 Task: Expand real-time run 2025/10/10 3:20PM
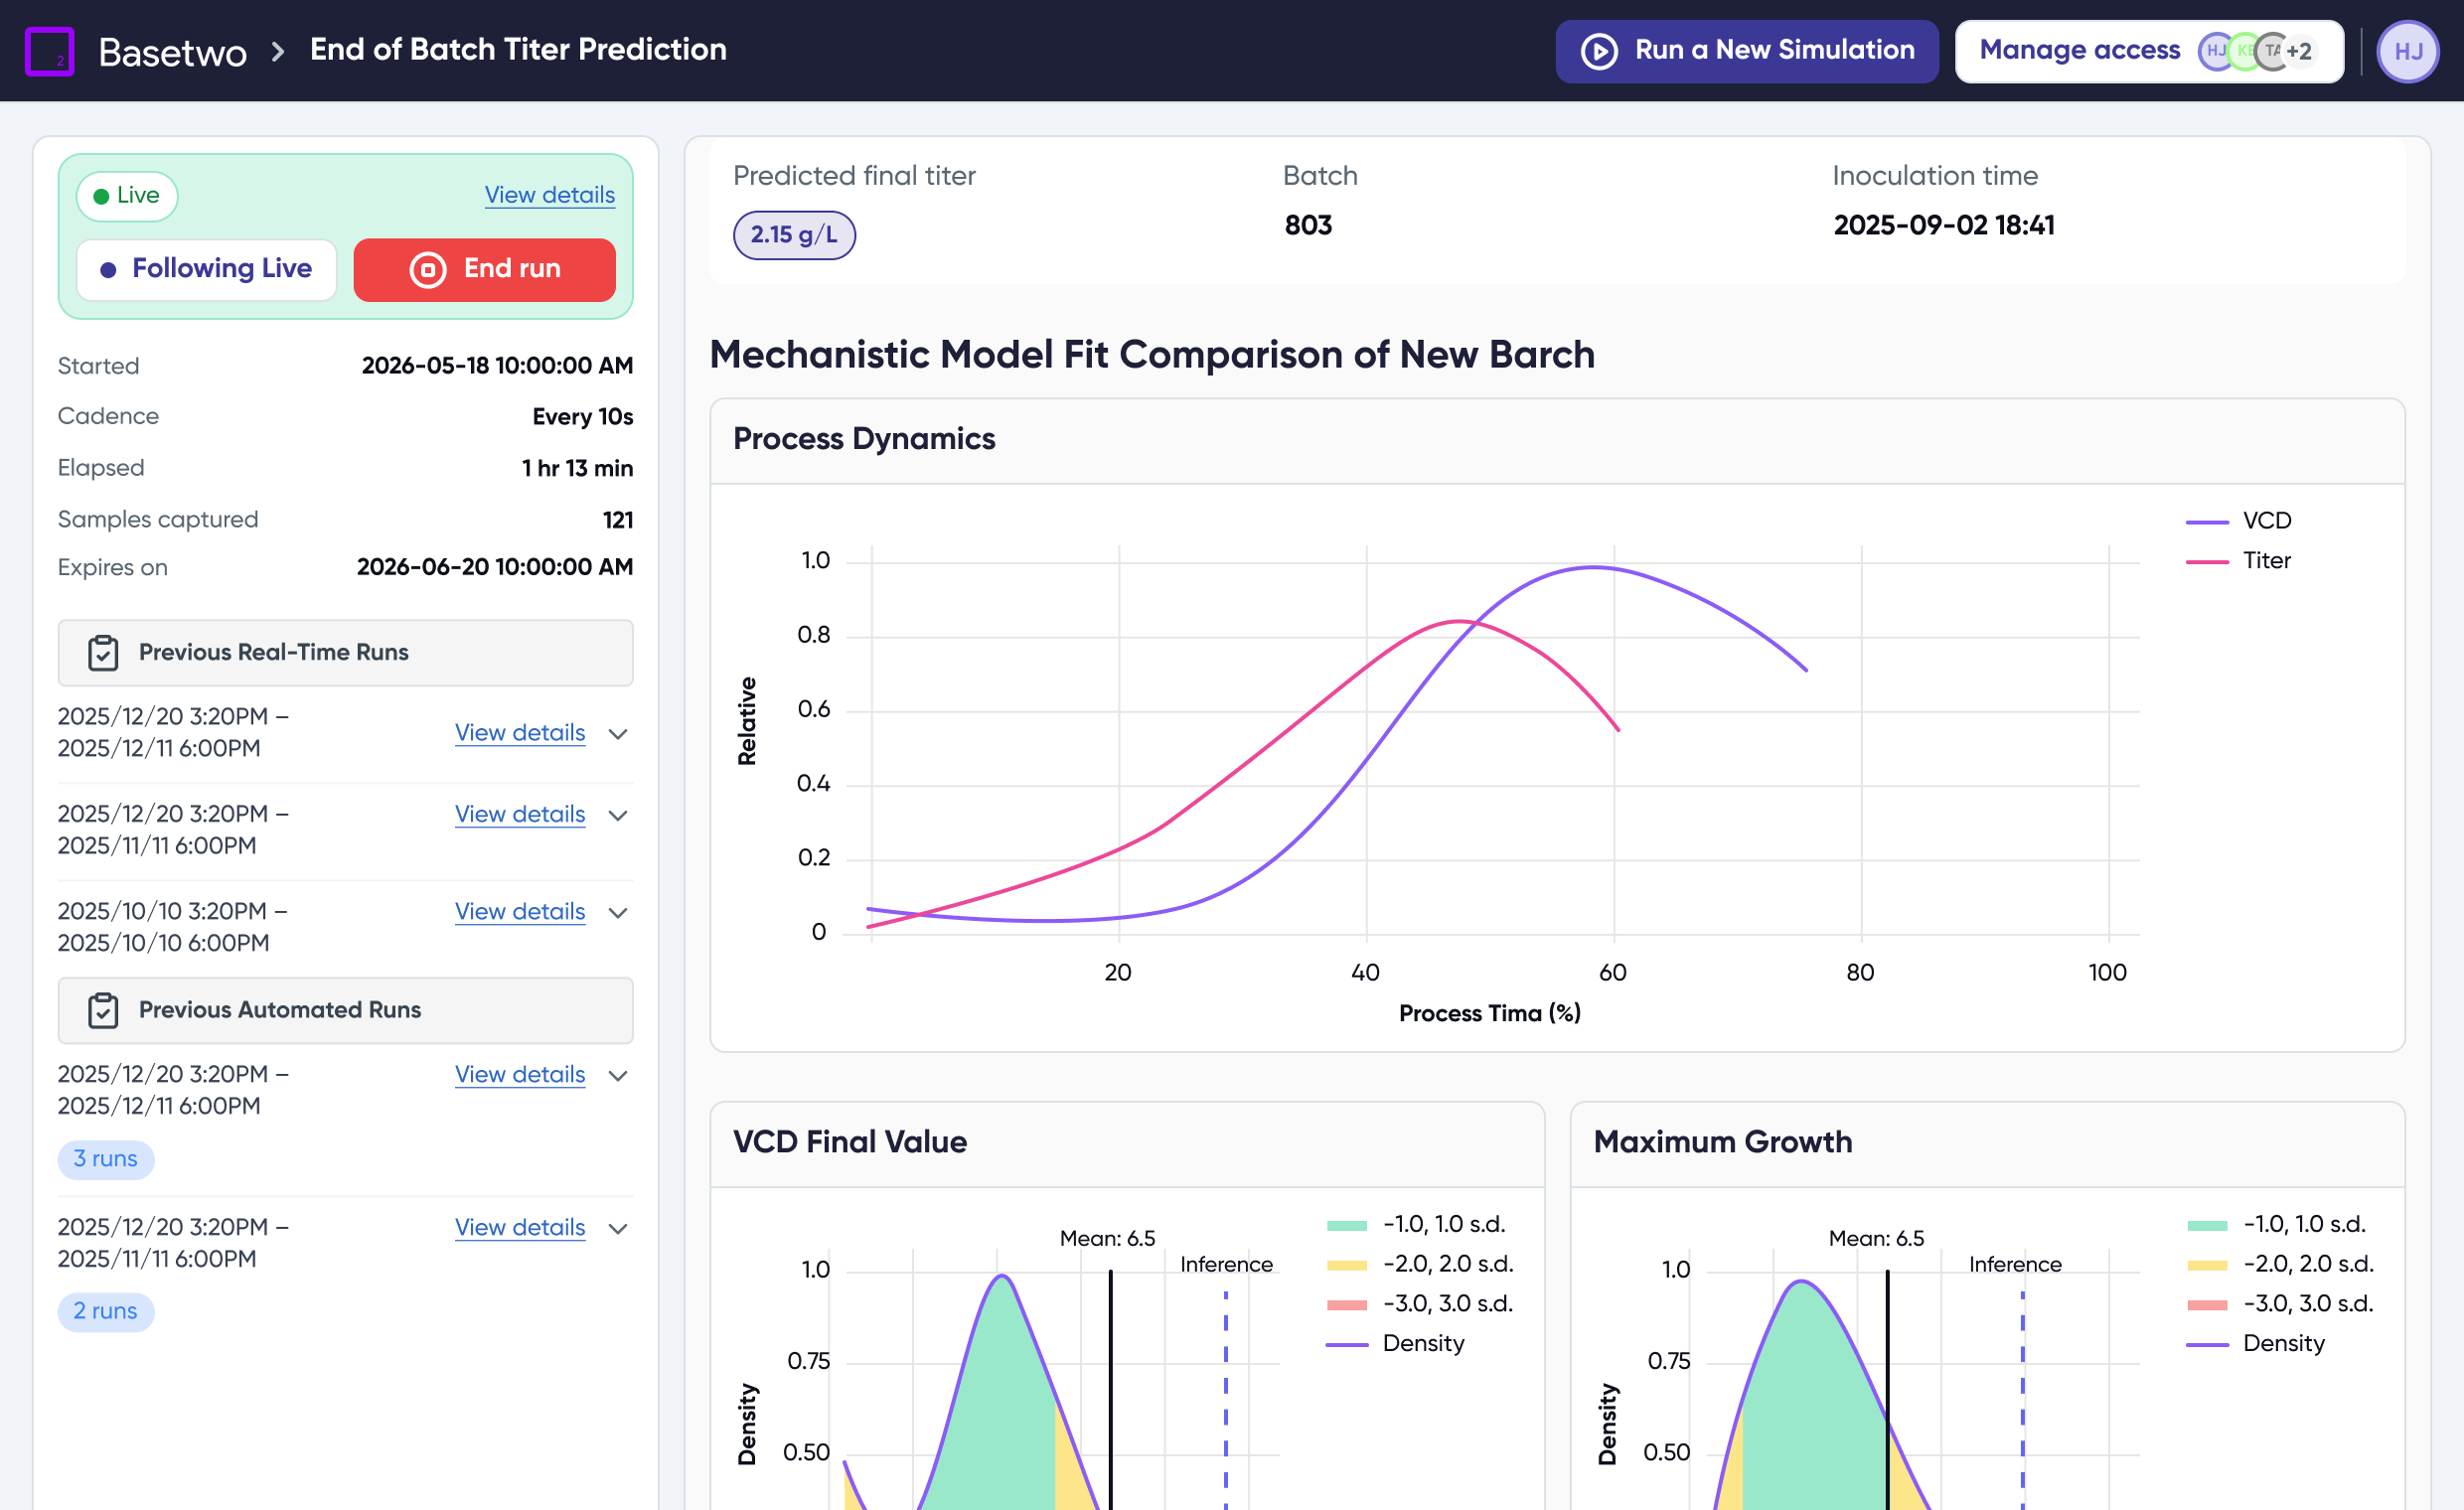click(619, 913)
